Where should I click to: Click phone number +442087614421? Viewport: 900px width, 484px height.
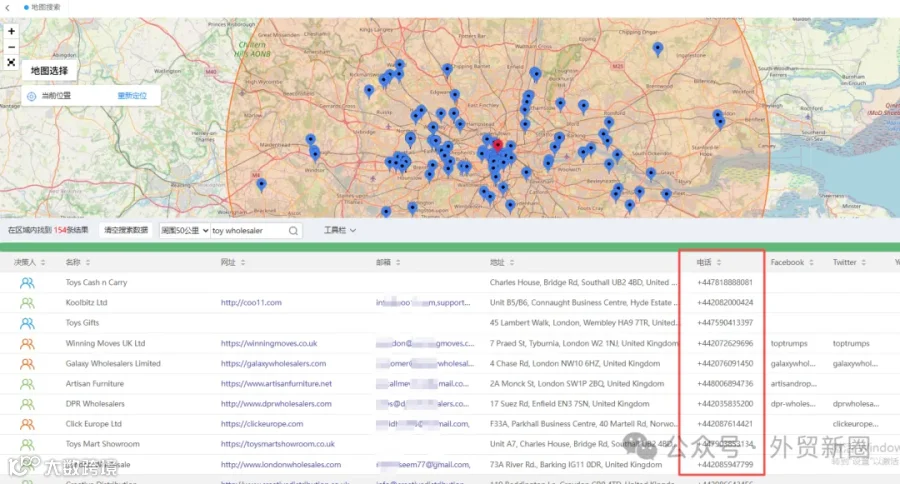click(x=725, y=424)
